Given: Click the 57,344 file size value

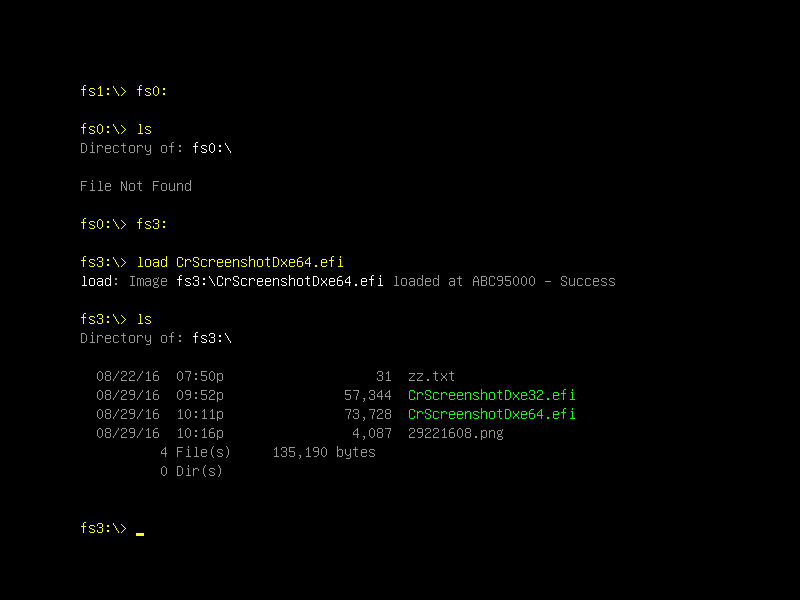Looking at the screenshot, I should 368,396.
